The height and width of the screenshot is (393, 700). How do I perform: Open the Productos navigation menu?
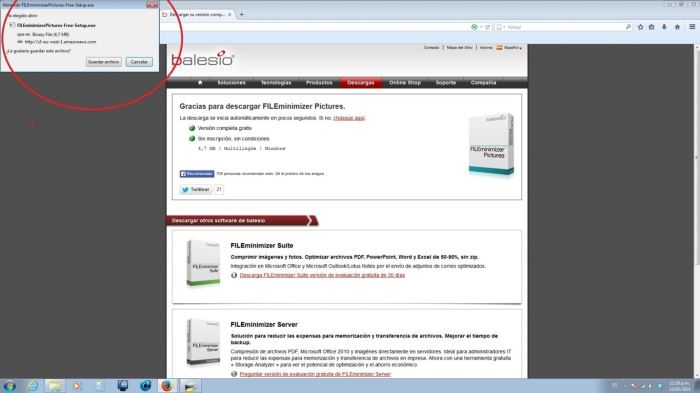[319, 83]
